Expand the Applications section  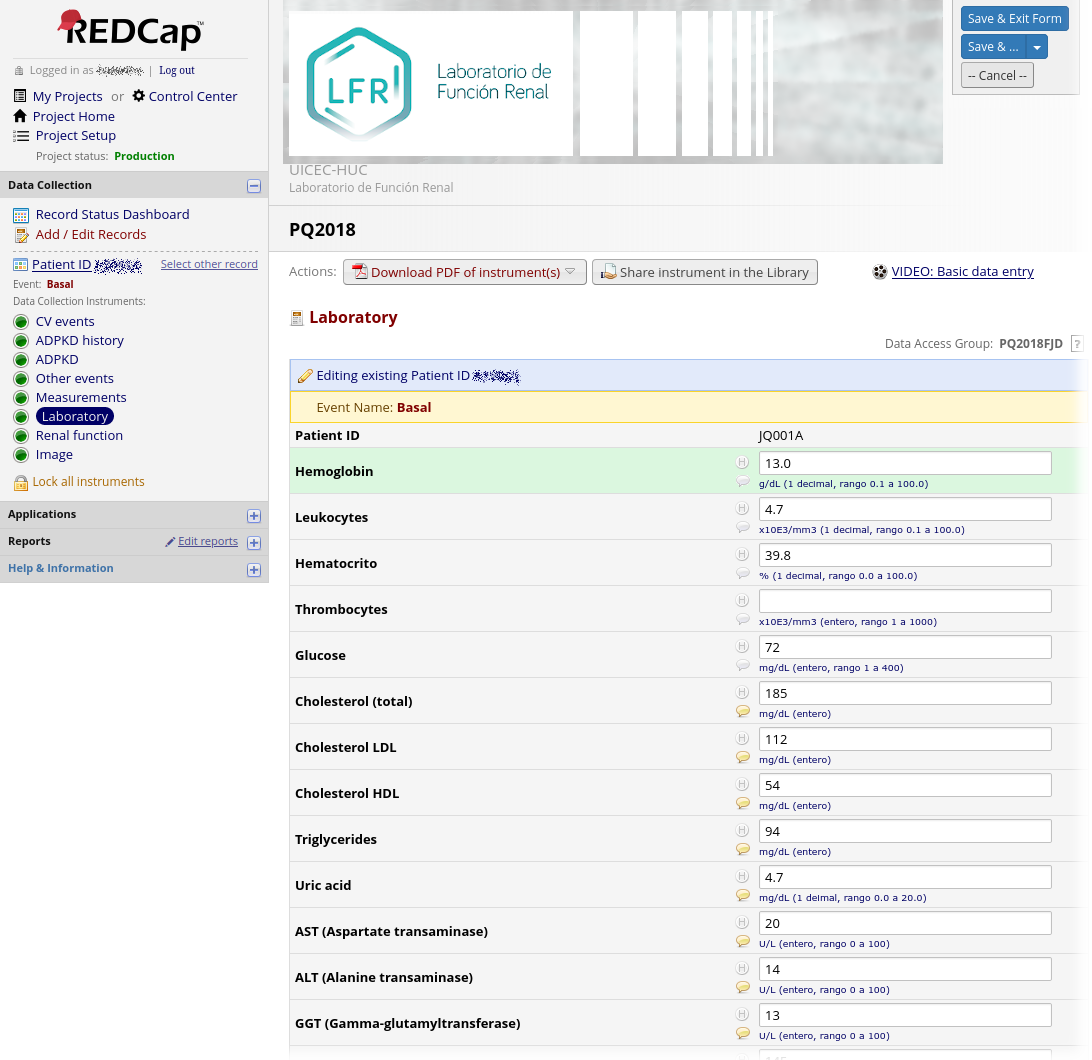tap(254, 516)
